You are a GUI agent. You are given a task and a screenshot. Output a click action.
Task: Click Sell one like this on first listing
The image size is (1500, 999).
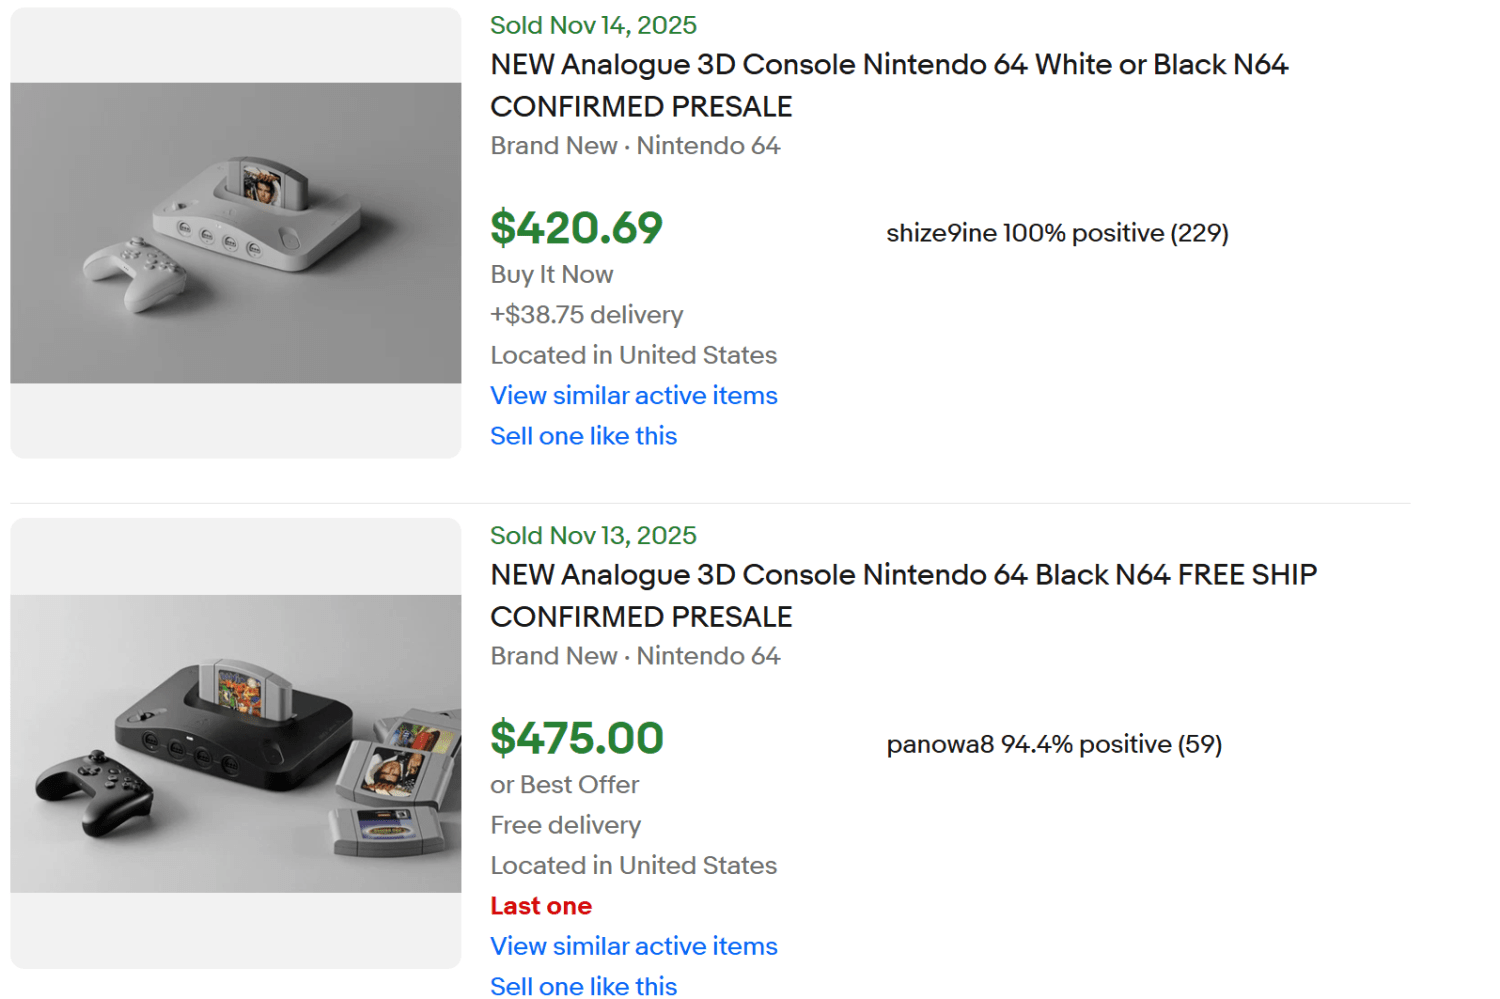point(583,436)
